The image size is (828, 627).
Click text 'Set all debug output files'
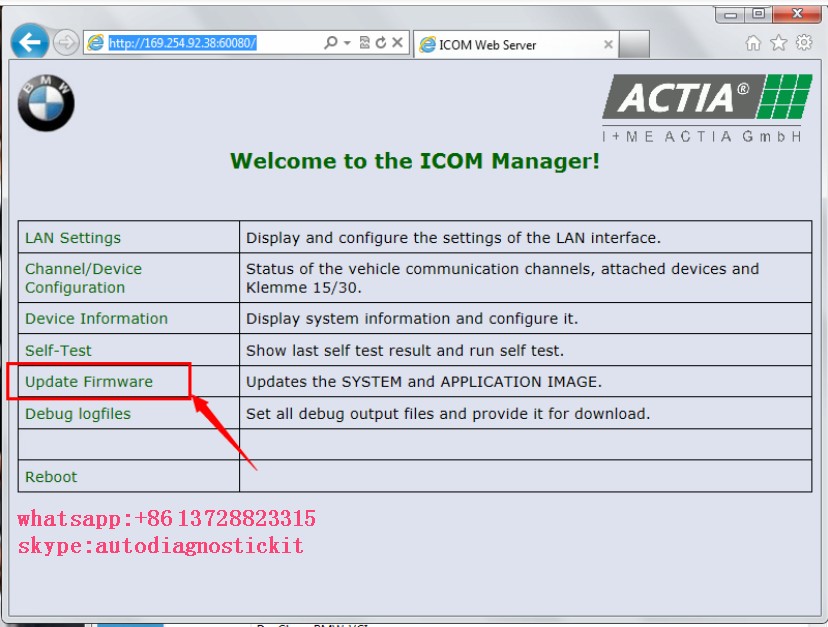tap(340, 414)
